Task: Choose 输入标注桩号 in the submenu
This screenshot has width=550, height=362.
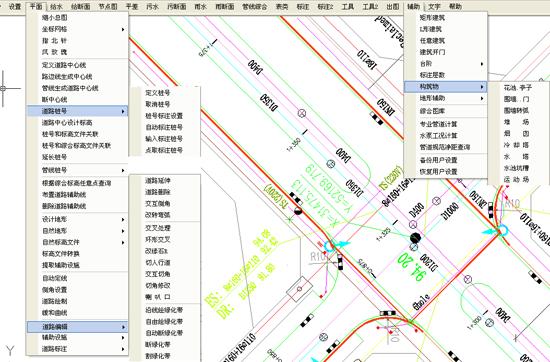Action: pyautogui.click(x=164, y=139)
